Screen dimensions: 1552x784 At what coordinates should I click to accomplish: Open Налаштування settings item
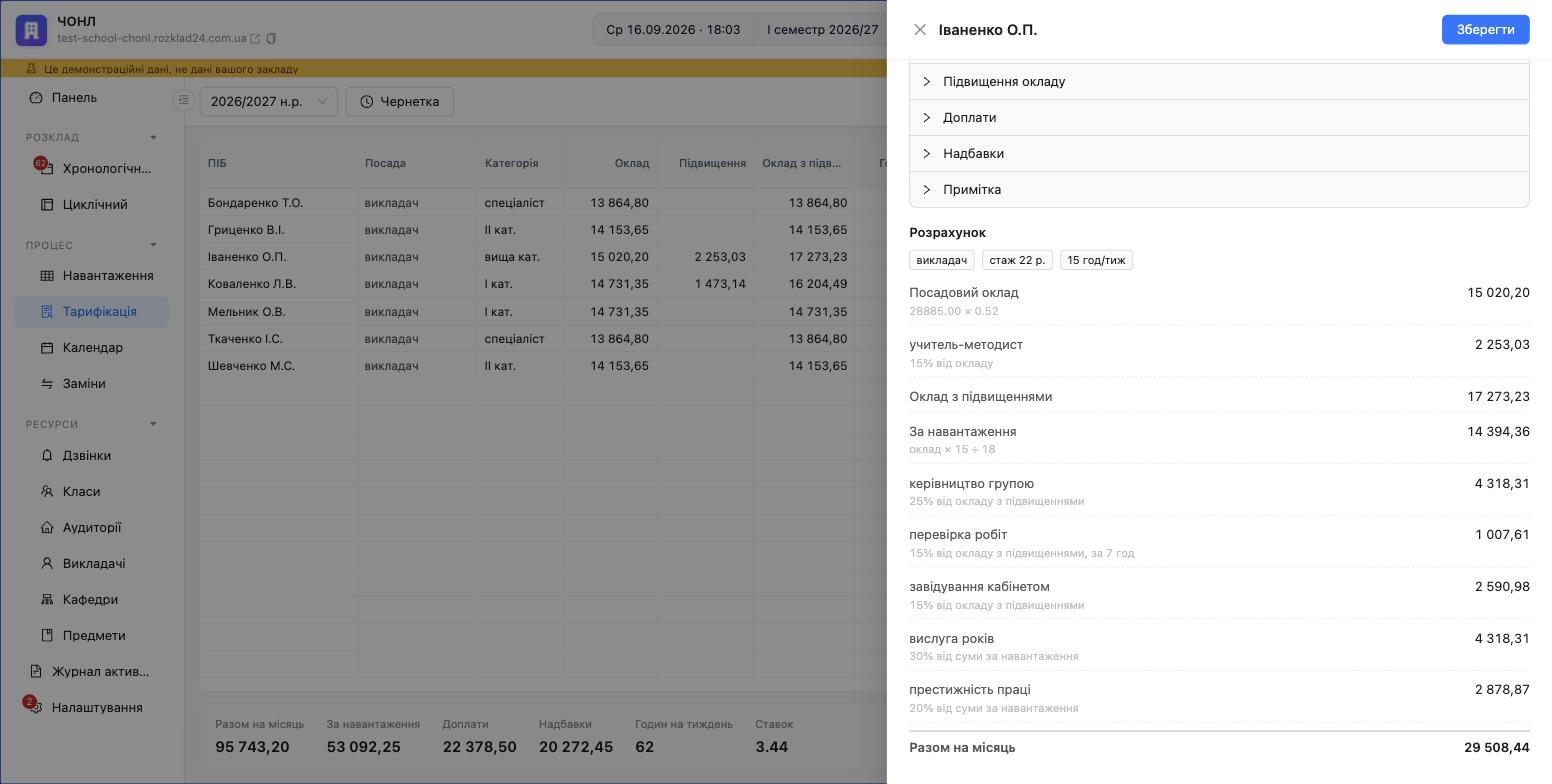[92, 707]
